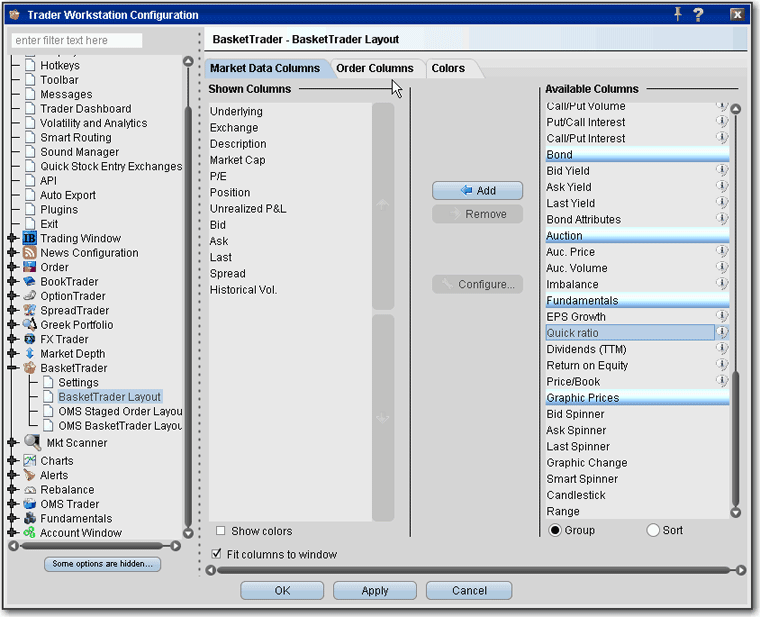Click the tree panel scroll-down arrow
This screenshot has height=617, width=760.
[x=188, y=533]
